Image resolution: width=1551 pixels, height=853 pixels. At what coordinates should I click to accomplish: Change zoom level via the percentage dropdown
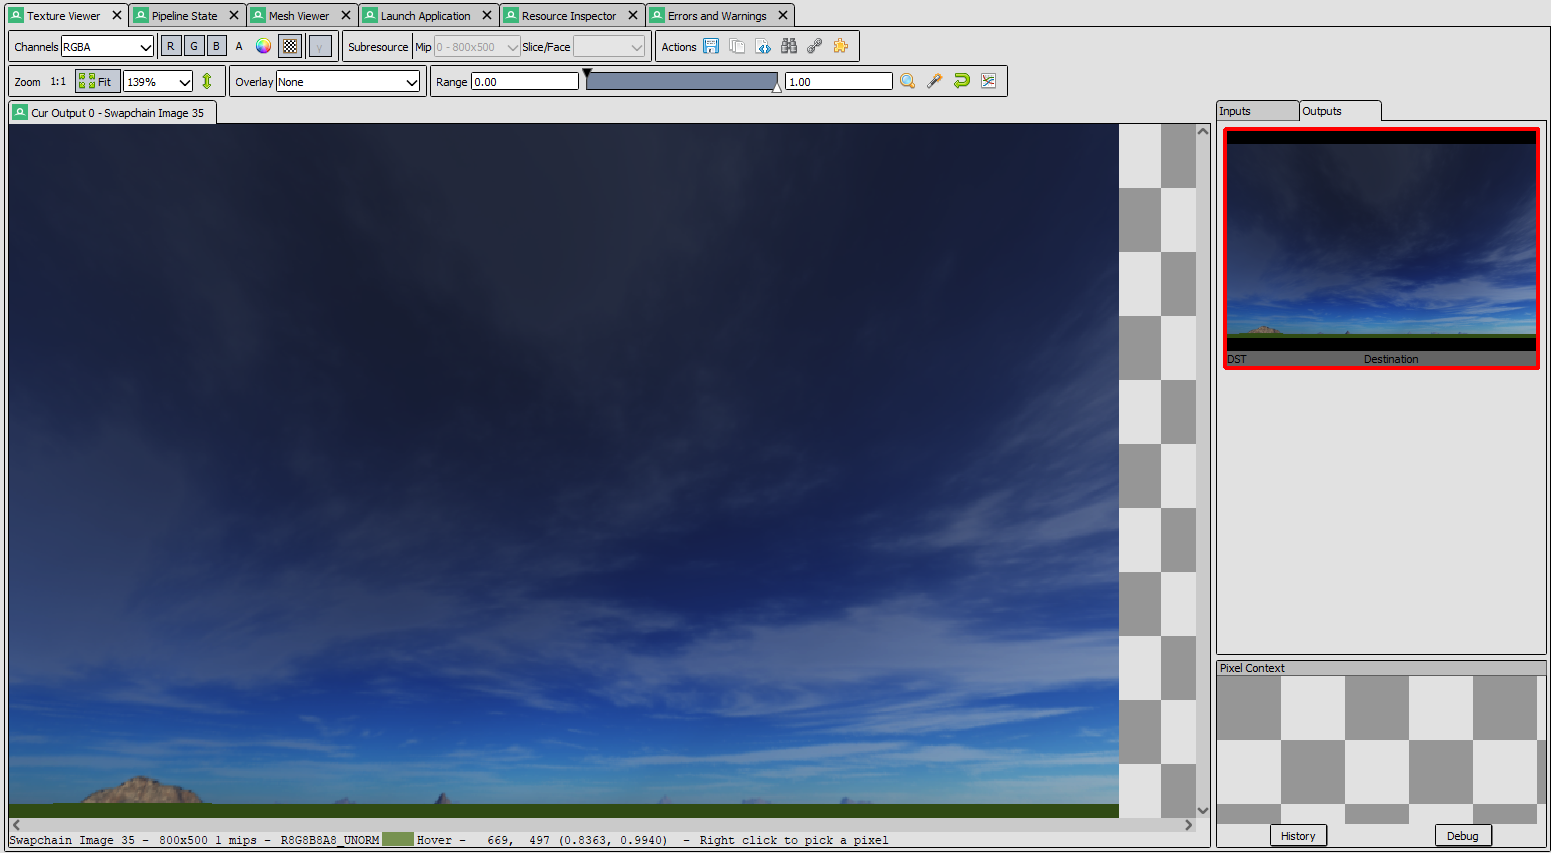(x=157, y=81)
